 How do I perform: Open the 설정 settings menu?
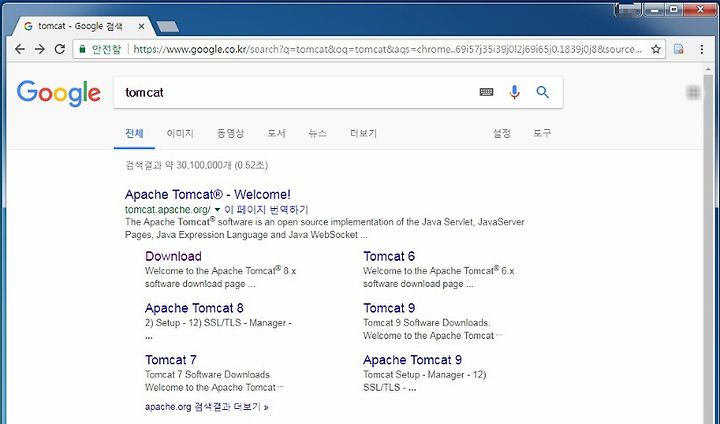click(501, 134)
